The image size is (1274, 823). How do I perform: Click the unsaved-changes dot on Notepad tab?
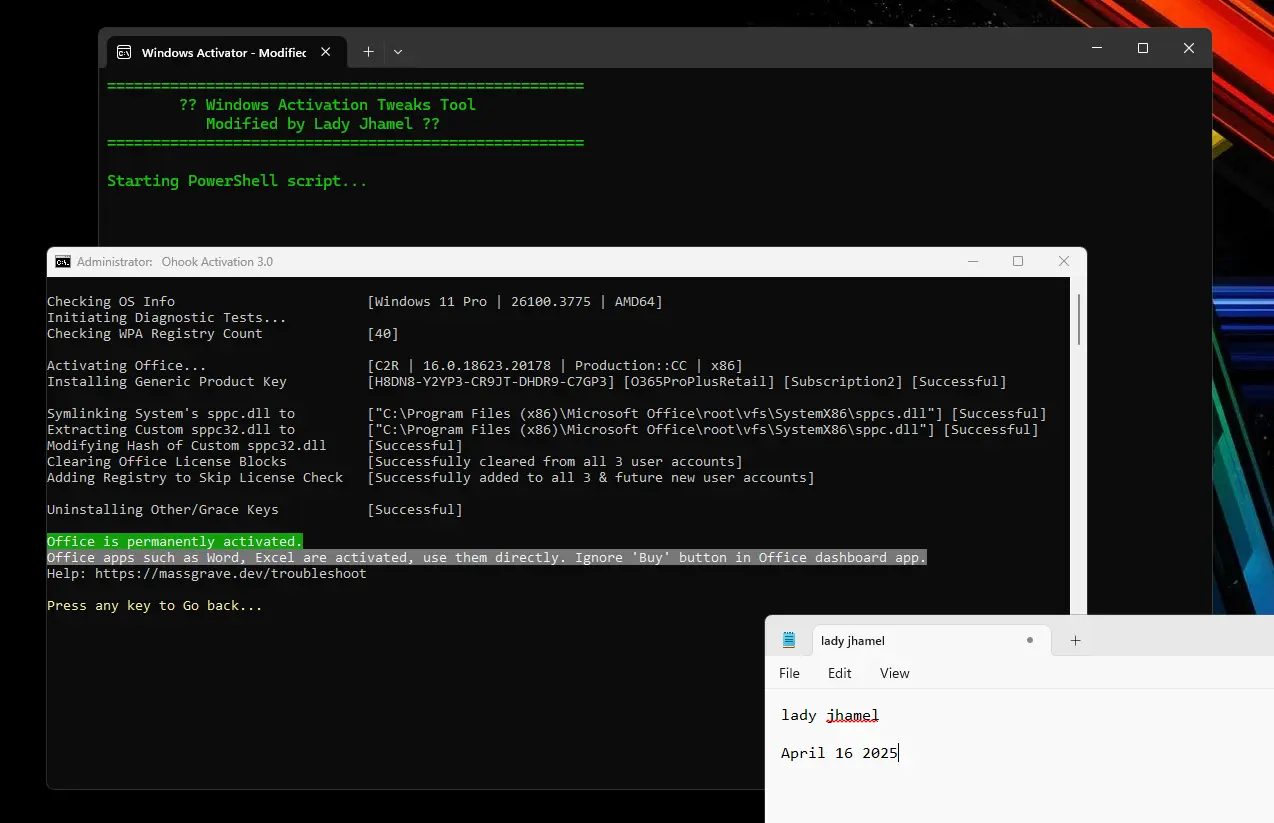pyautogui.click(x=1030, y=640)
